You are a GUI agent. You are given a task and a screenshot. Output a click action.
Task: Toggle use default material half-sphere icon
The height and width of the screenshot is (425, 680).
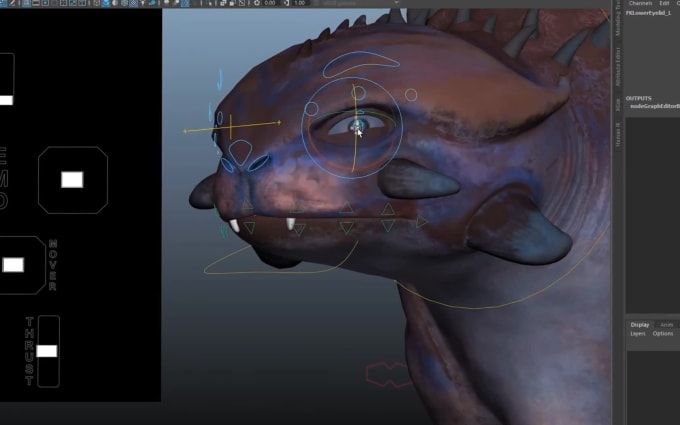pyautogui.click(x=115, y=3)
